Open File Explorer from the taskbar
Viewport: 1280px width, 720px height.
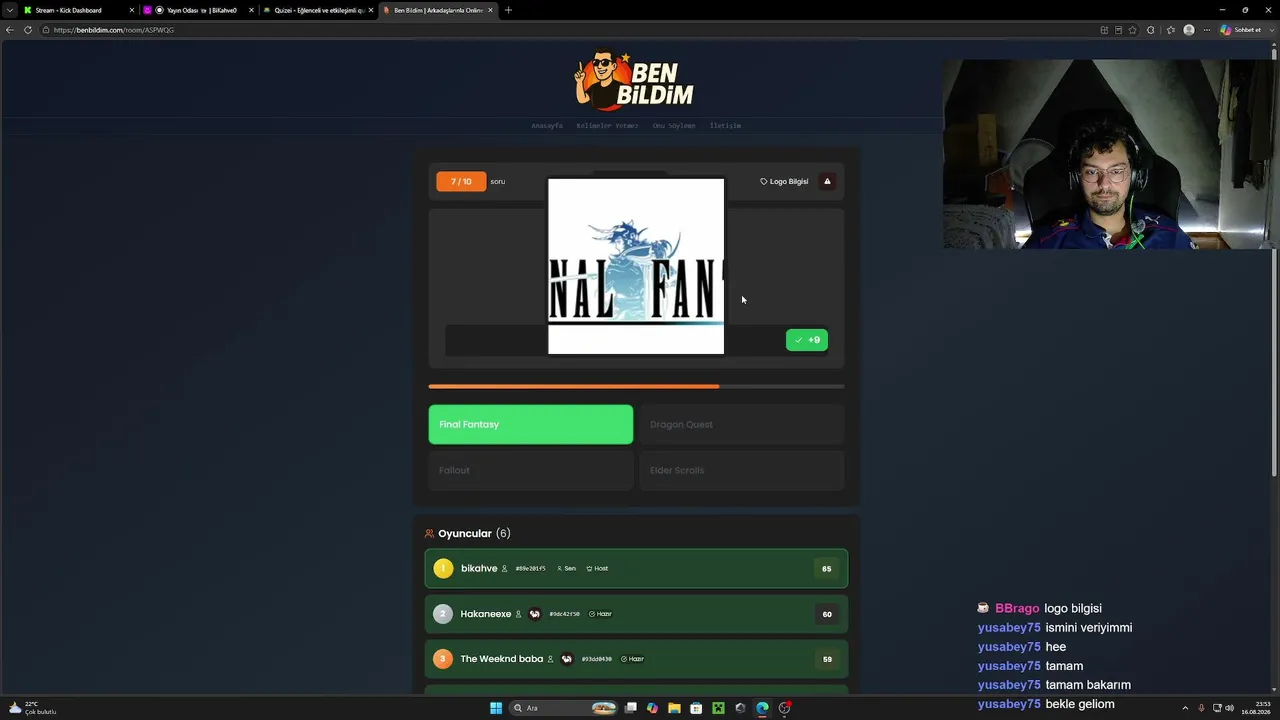(674, 708)
